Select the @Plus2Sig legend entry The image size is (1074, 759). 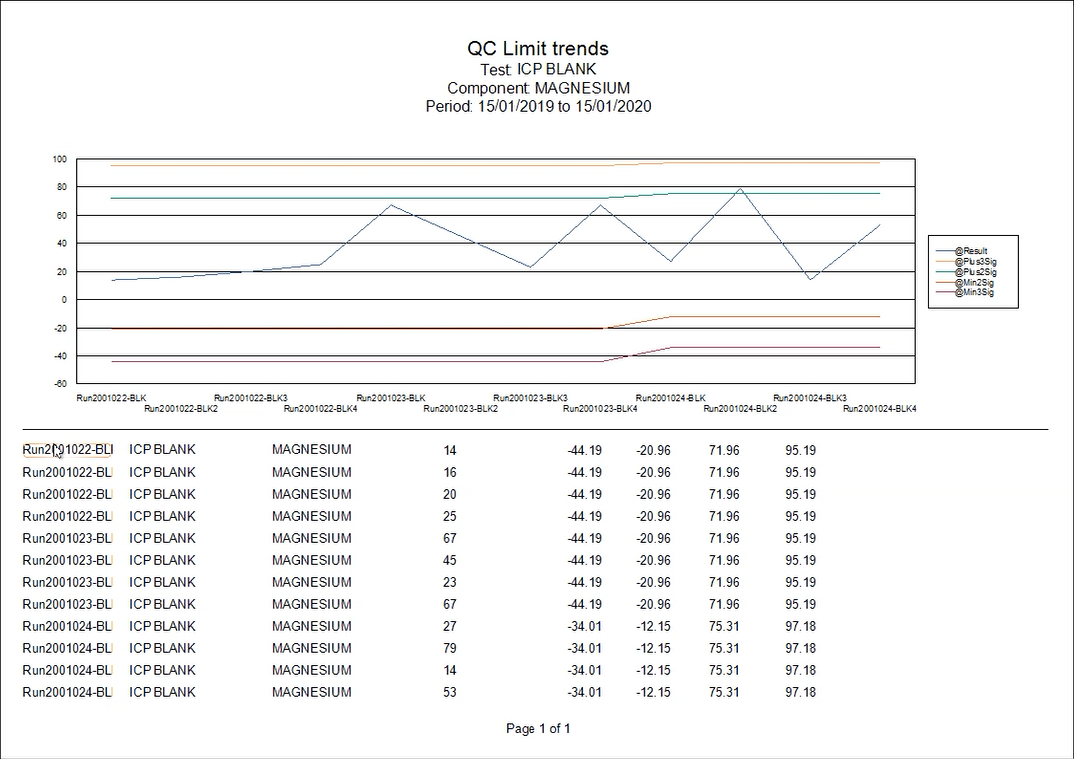point(977,271)
